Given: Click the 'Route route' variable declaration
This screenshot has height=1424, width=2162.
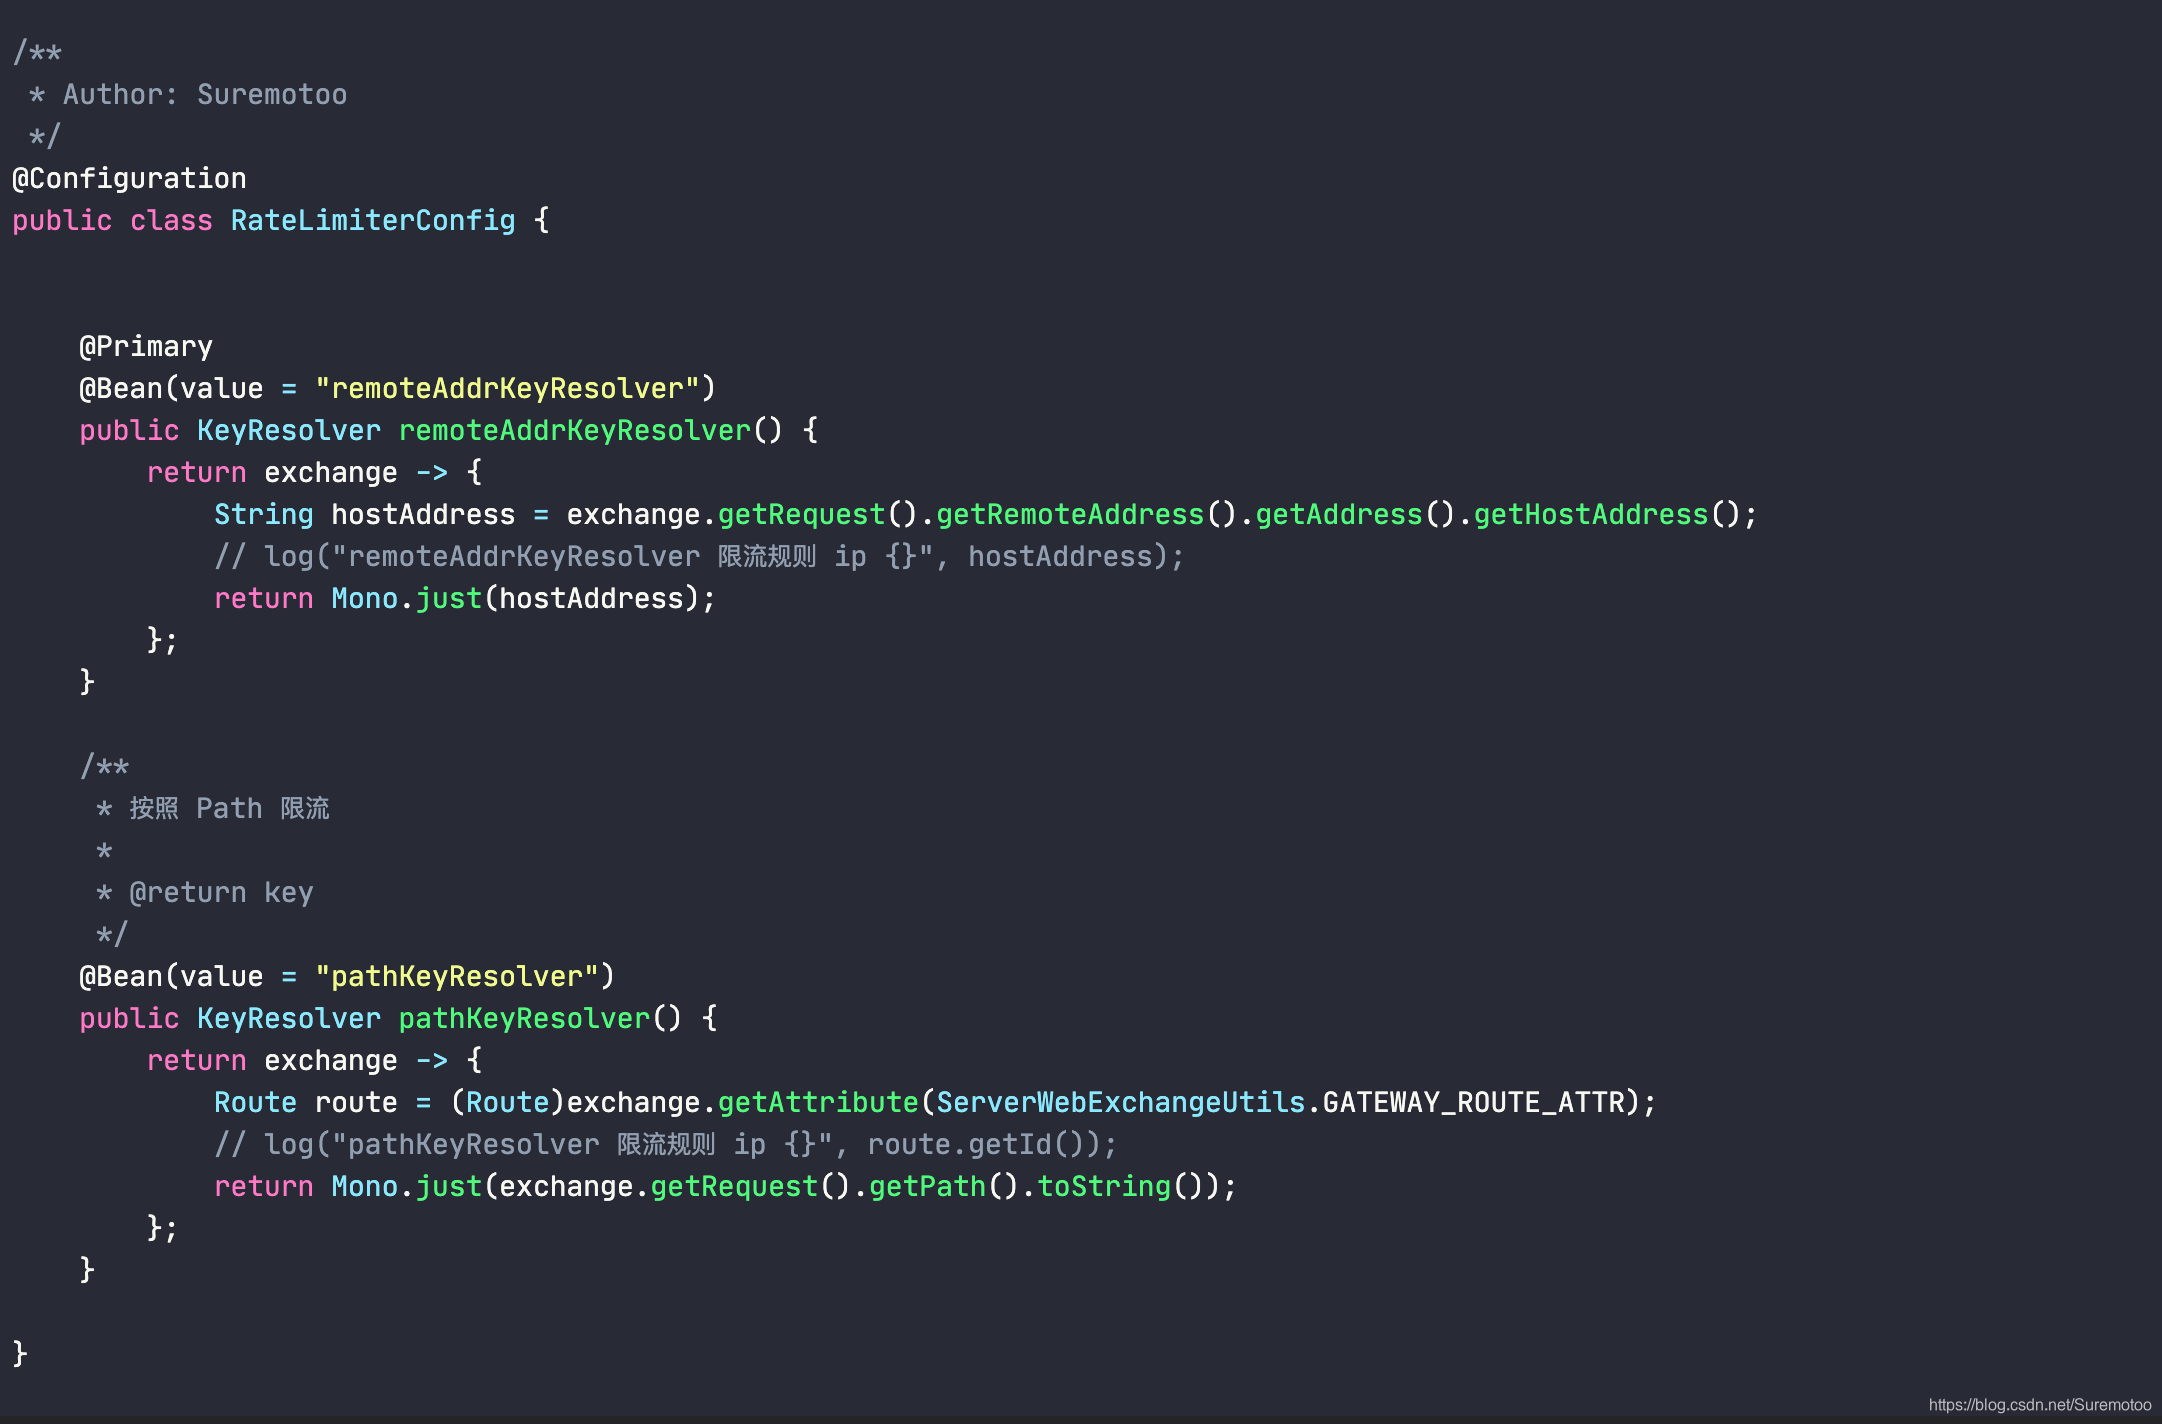Looking at the screenshot, I should coord(306,1103).
